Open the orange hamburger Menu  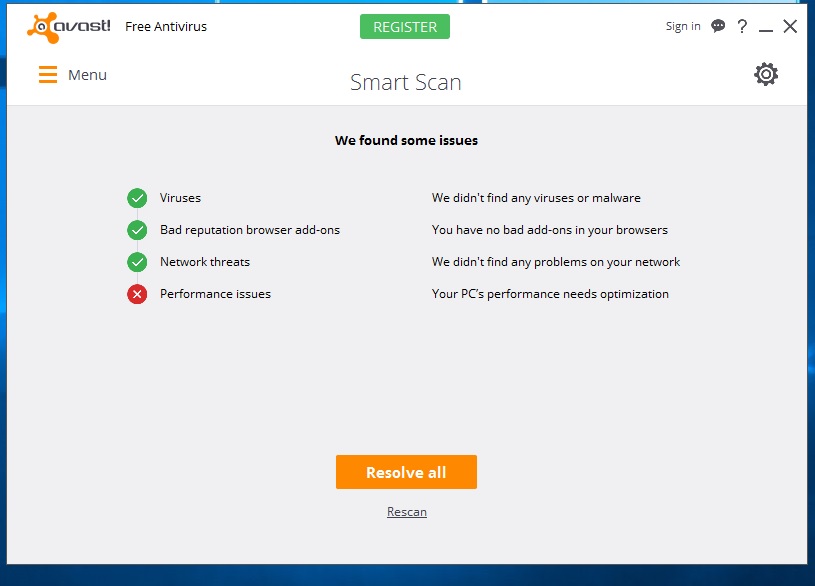coord(72,75)
